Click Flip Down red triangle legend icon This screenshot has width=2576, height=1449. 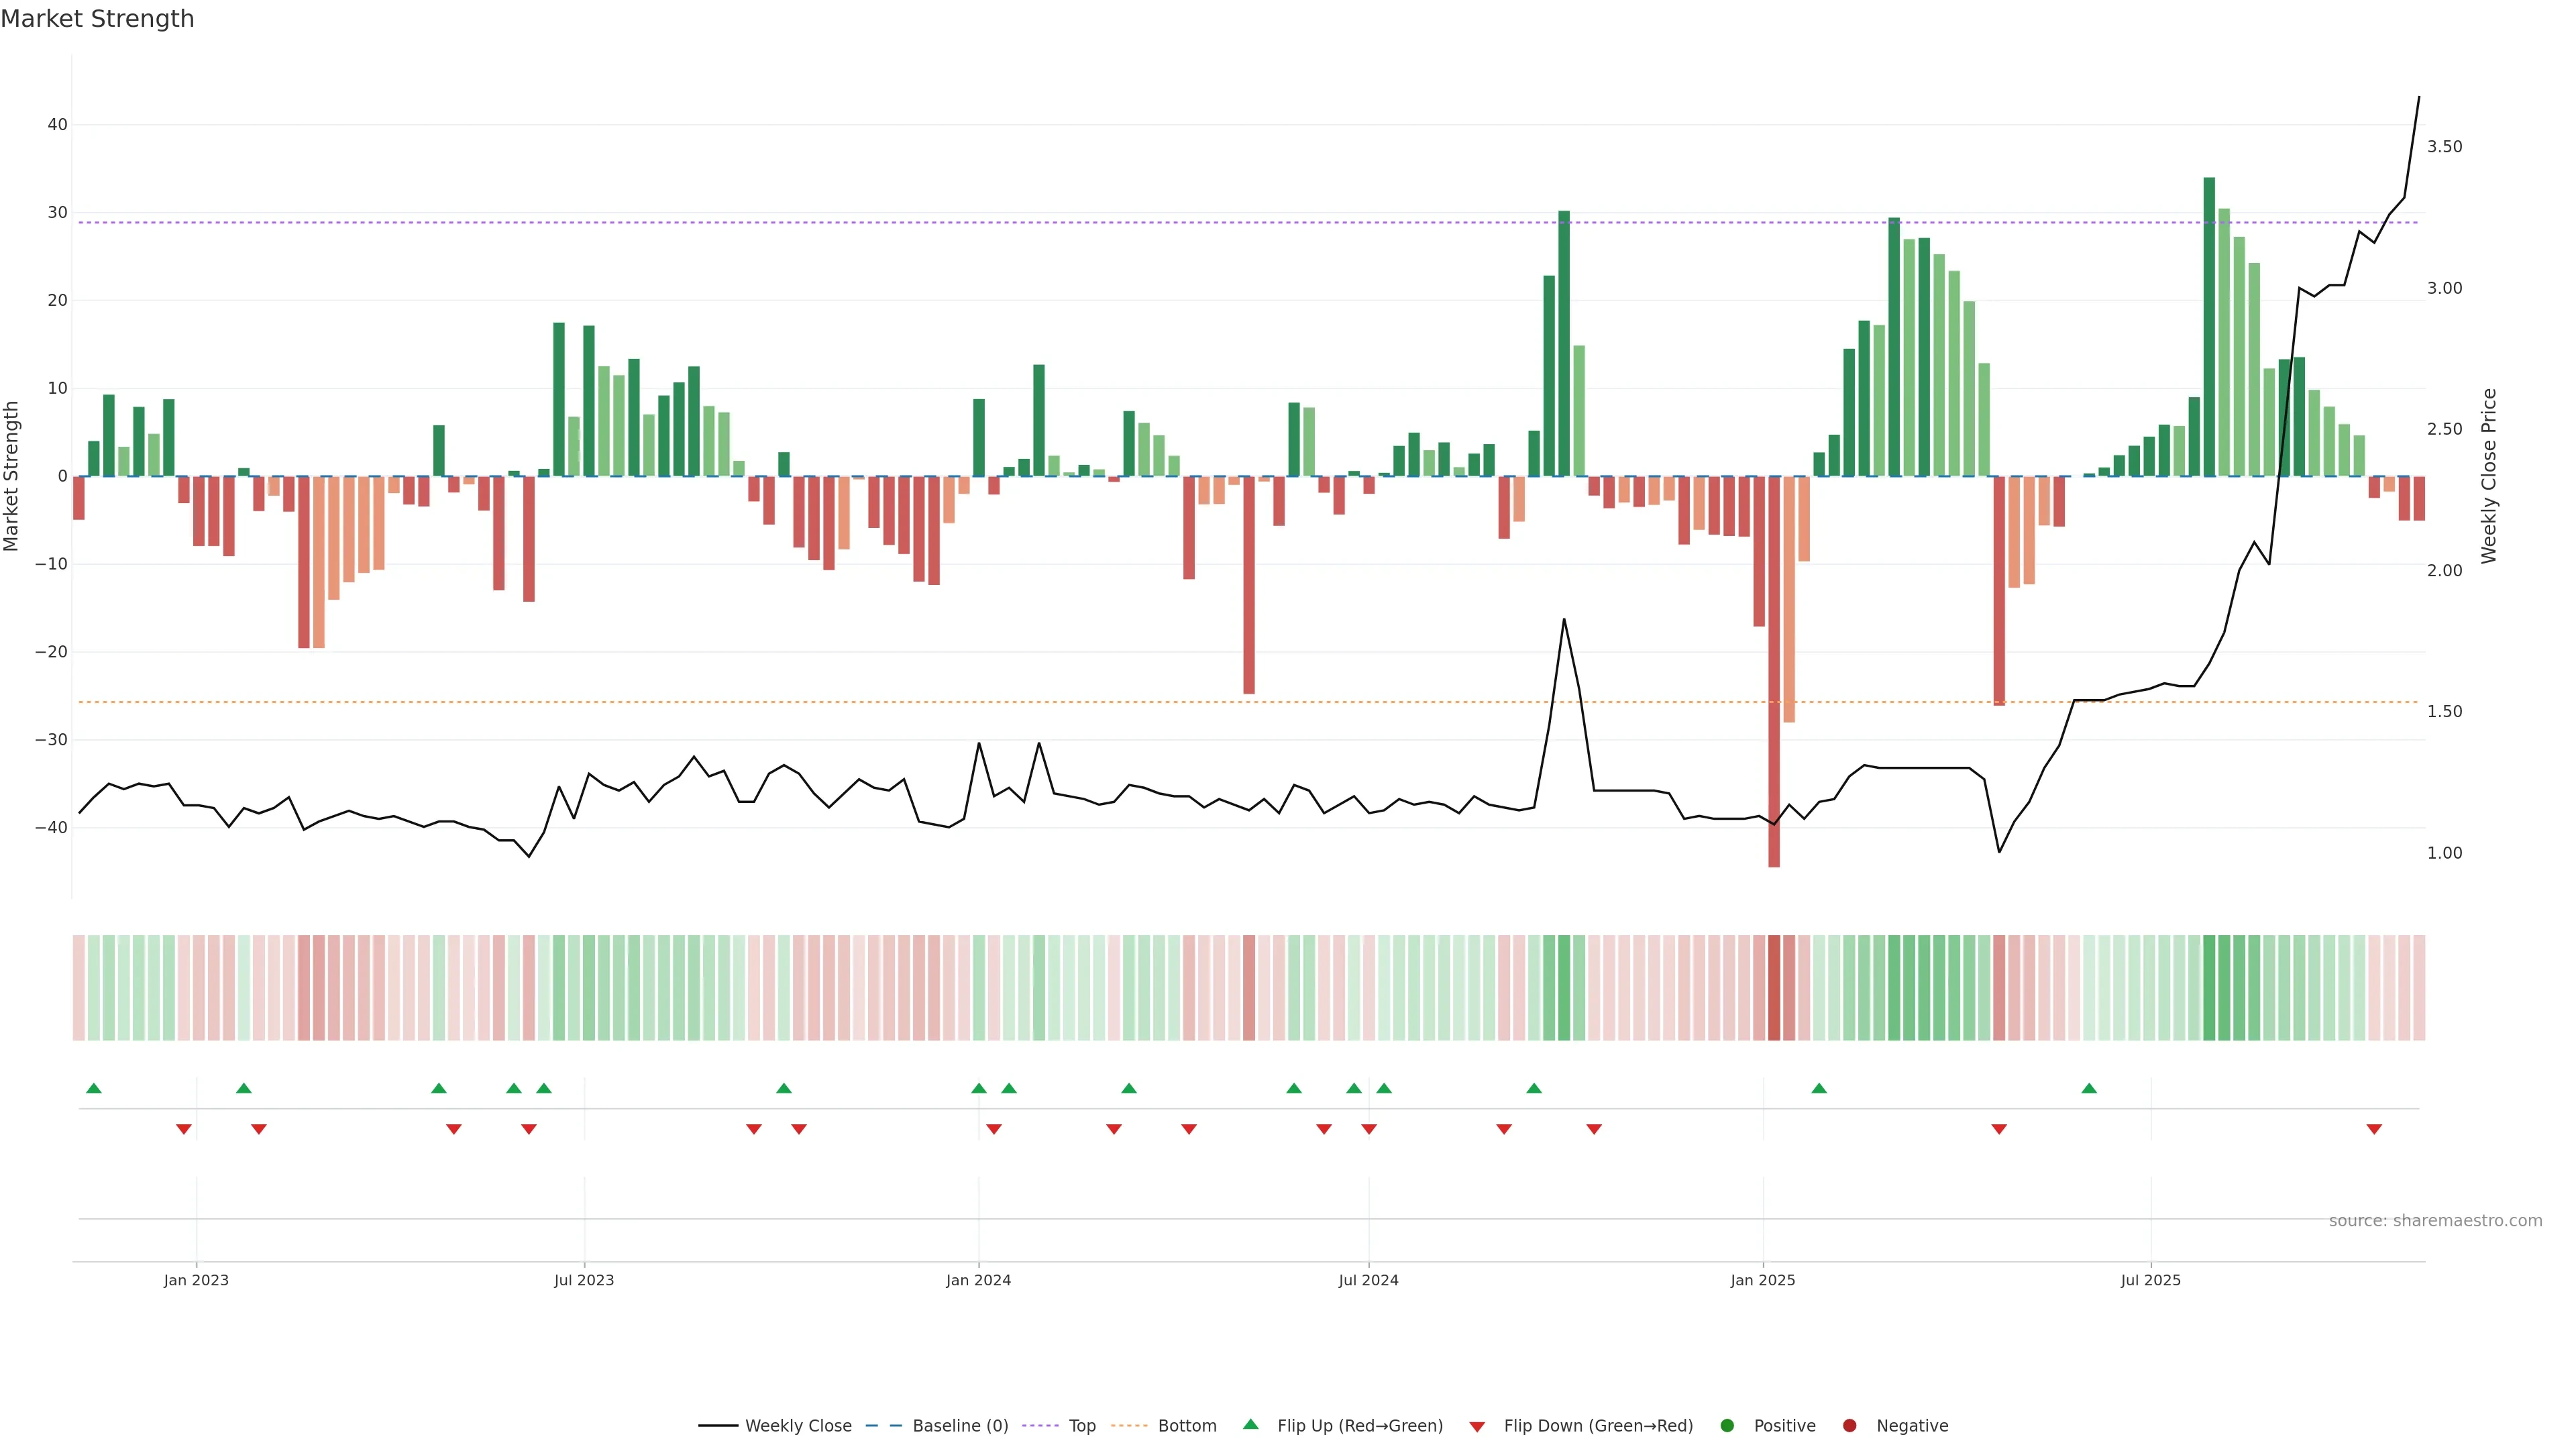click(1477, 1427)
